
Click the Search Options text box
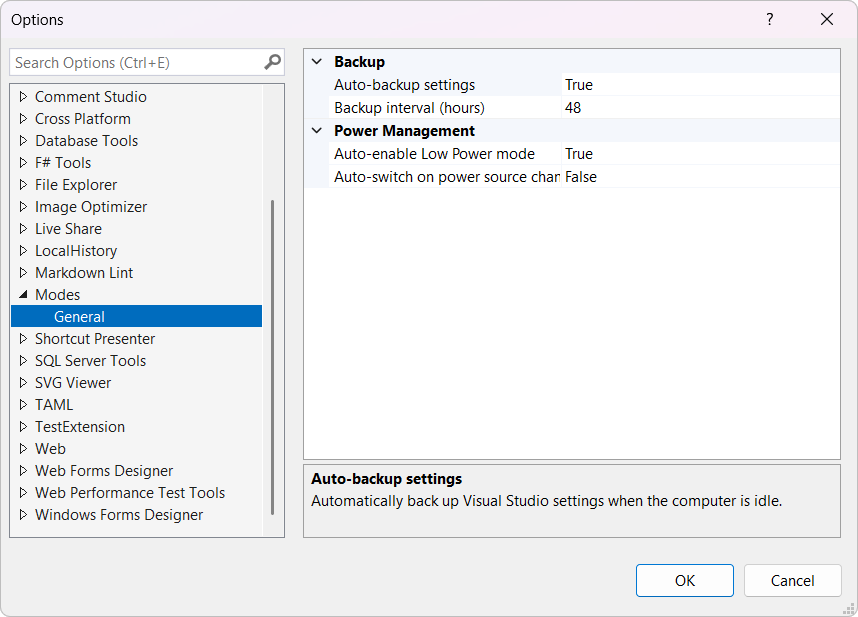click(x=135, y=62)
